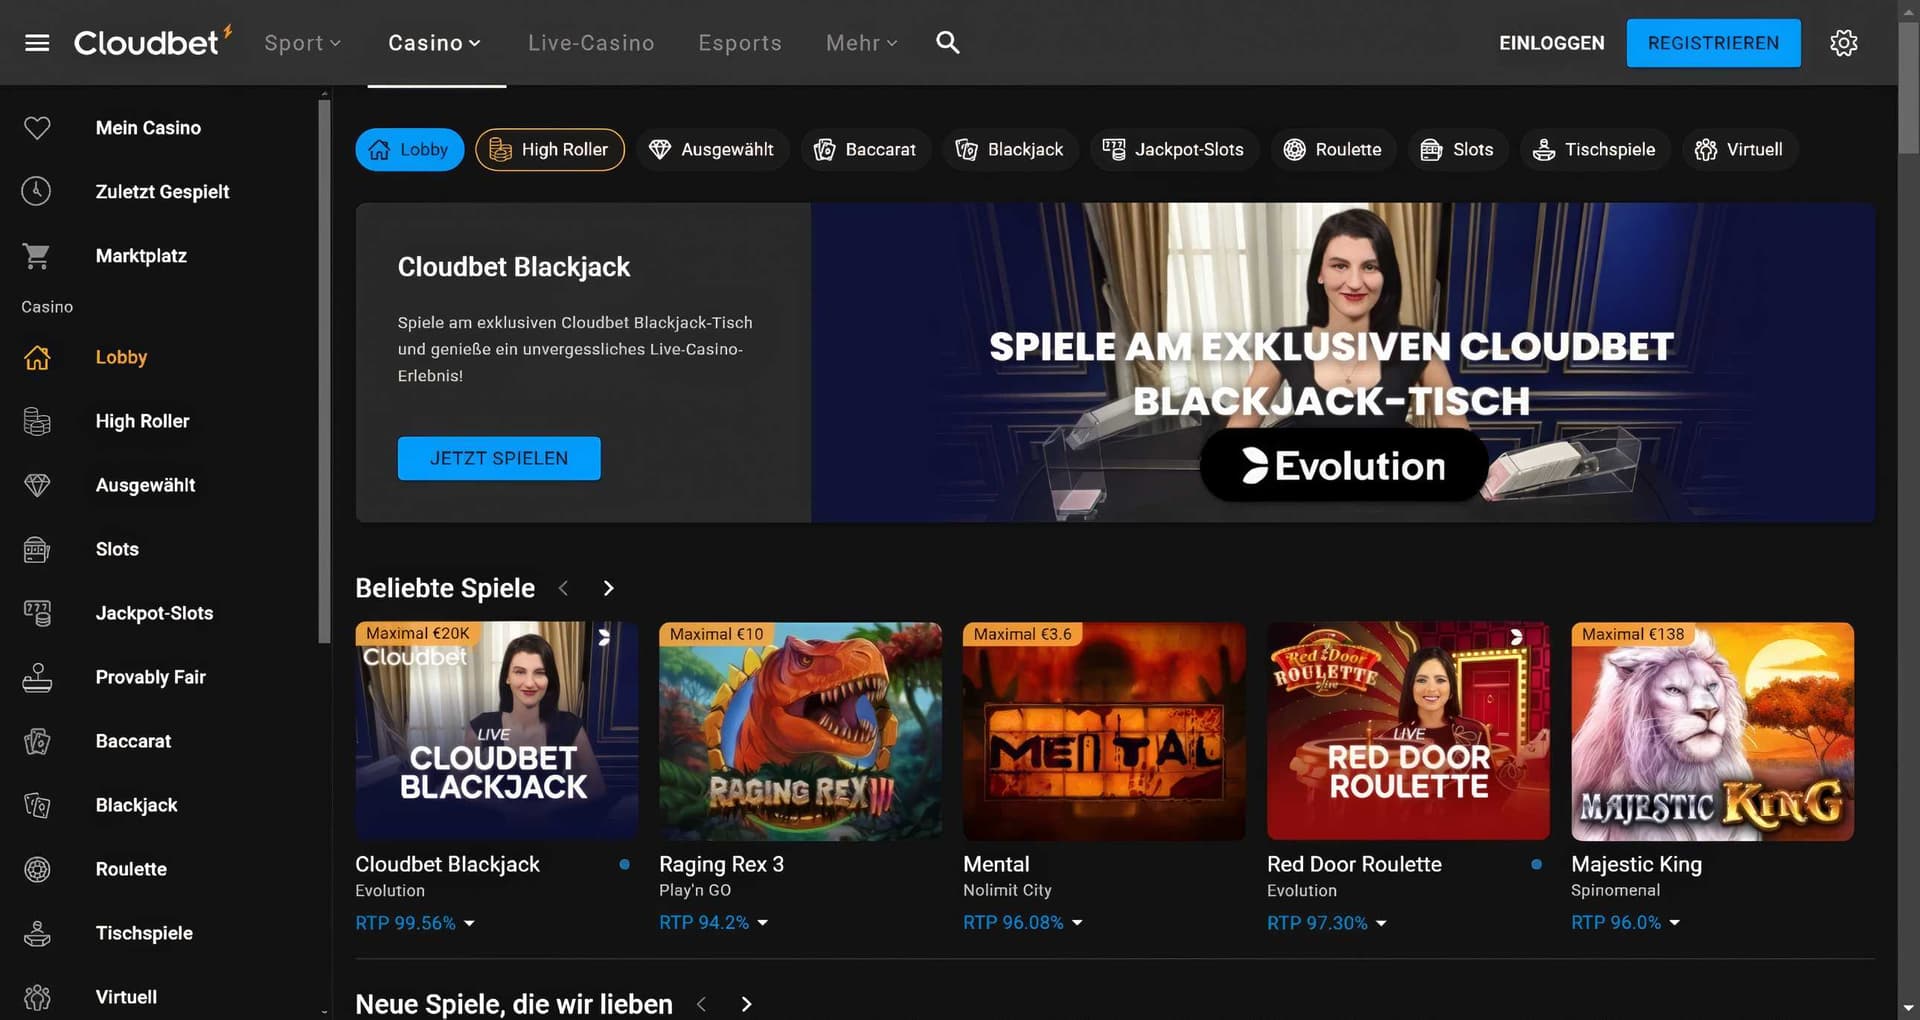This screenshot has height=1020, width=1920.
Task: Select the High Roller filter chip
Action: [x=549, y=149]
